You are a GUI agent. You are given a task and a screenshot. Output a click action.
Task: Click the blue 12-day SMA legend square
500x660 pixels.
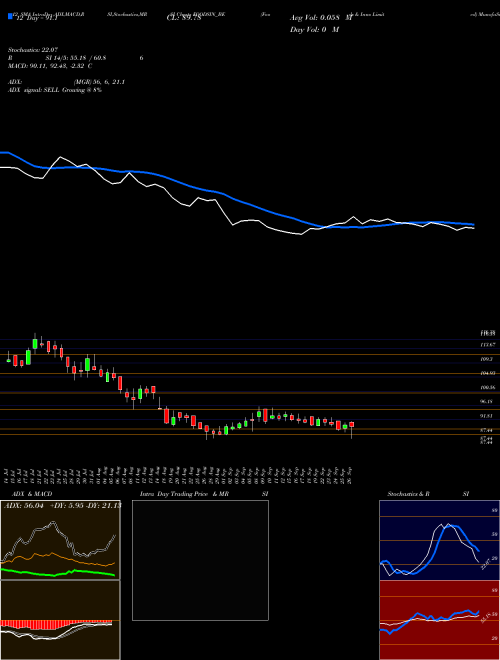point(11,16)
